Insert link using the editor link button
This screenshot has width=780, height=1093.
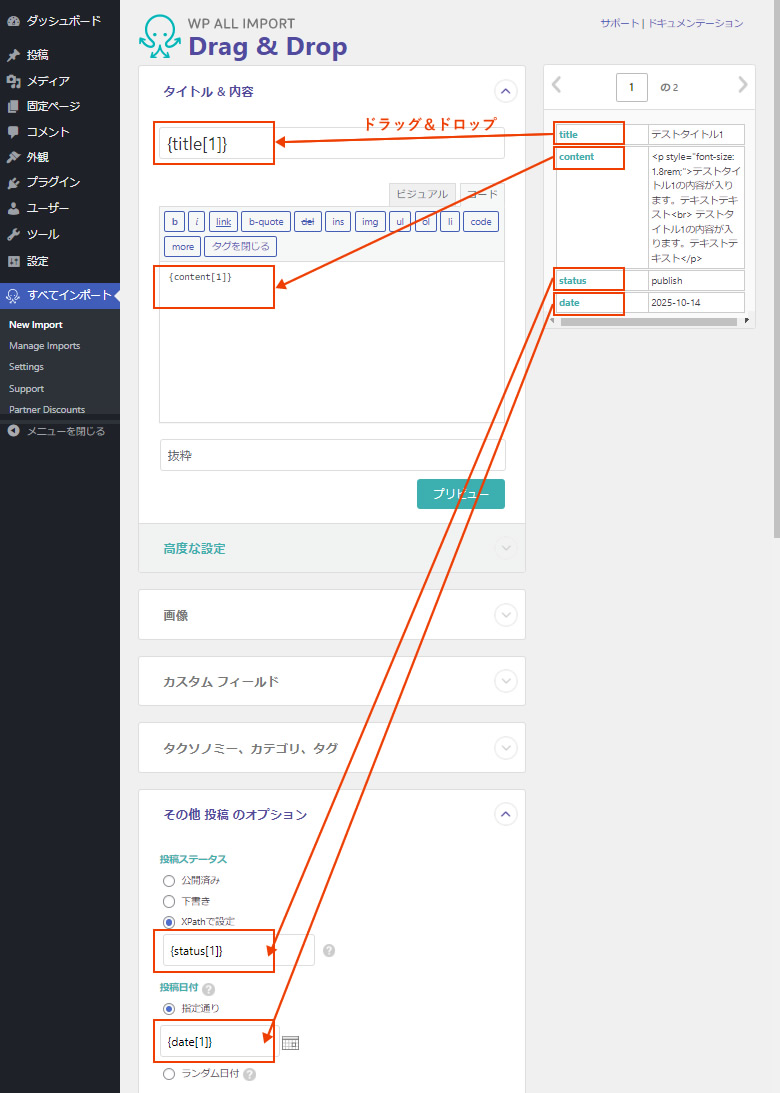pyautogui.click(x=223, y=222)
